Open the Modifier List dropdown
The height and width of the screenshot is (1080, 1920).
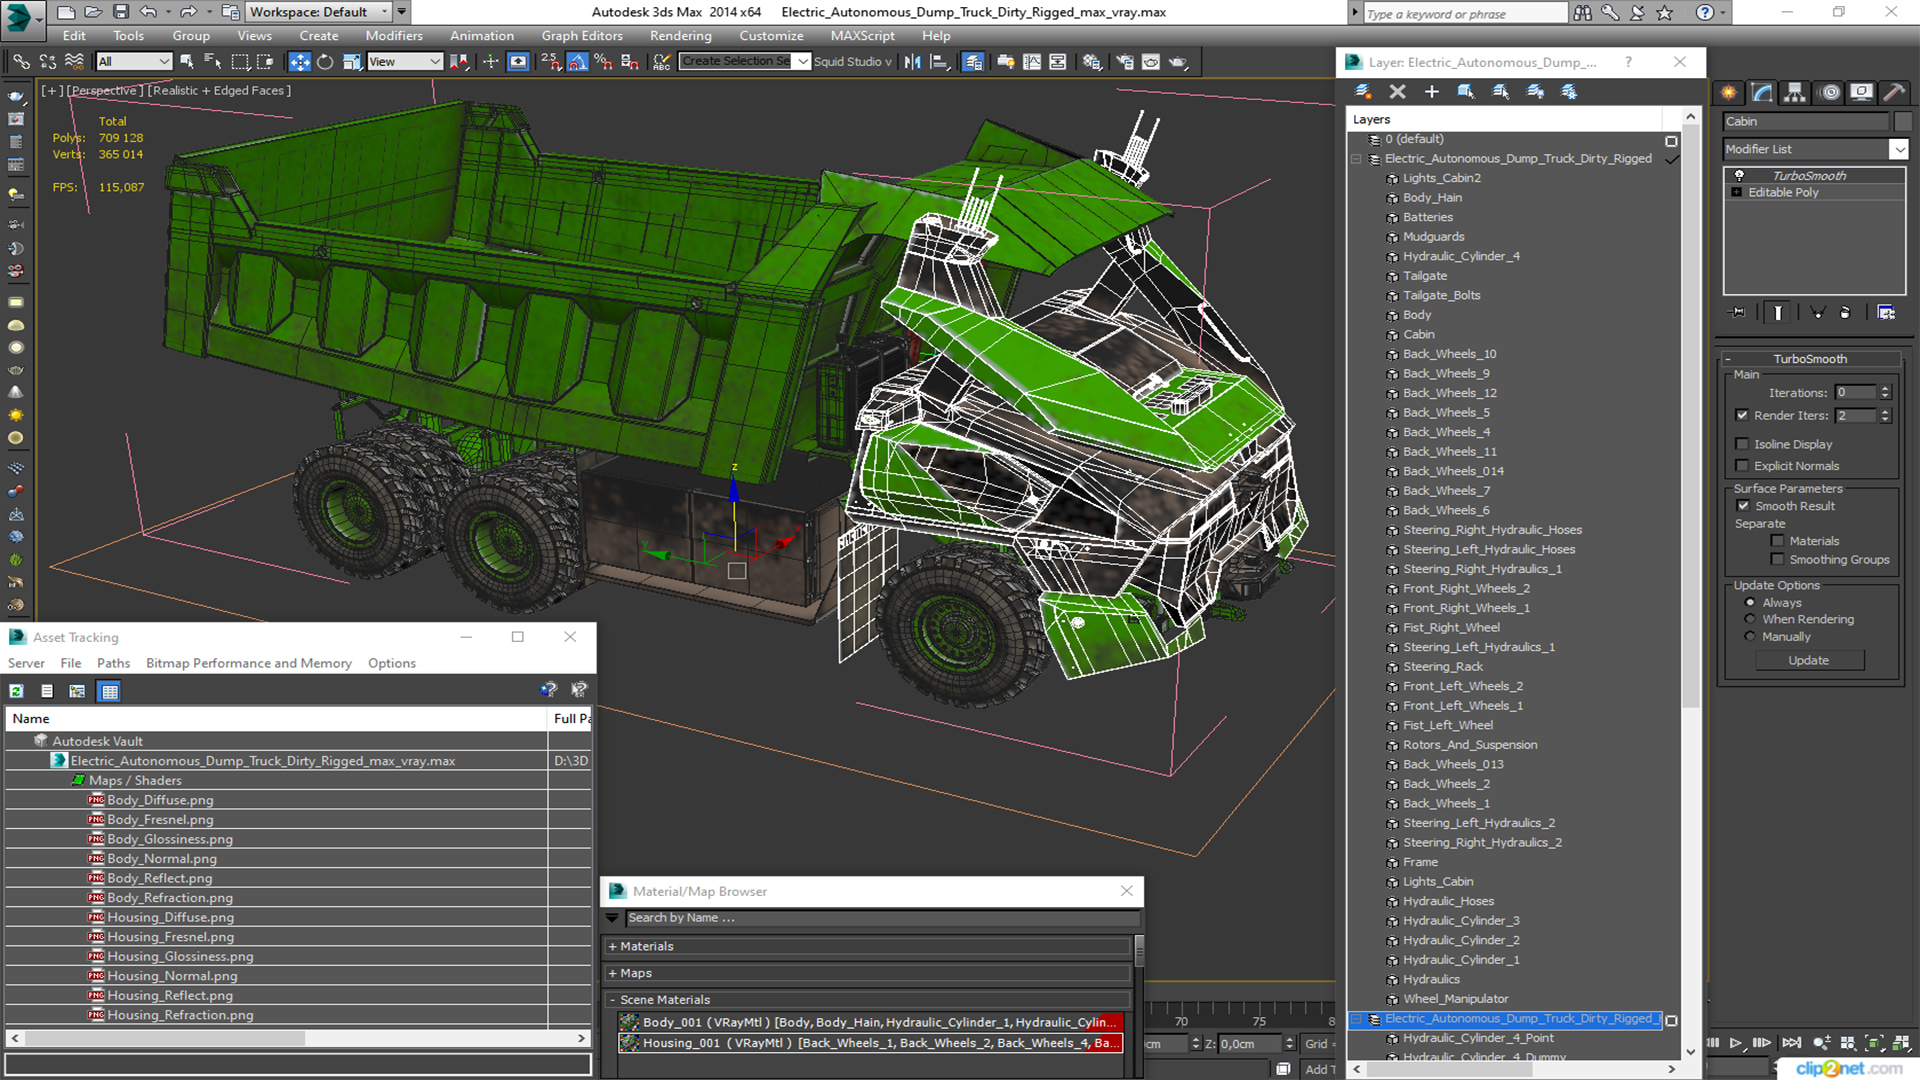click(x=1899, y=149)
